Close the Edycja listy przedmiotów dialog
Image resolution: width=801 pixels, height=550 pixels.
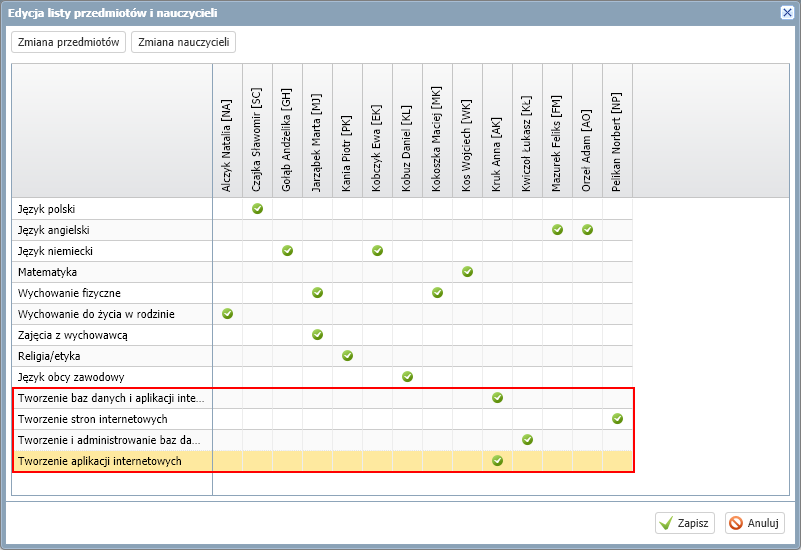[x=787, y=13]
